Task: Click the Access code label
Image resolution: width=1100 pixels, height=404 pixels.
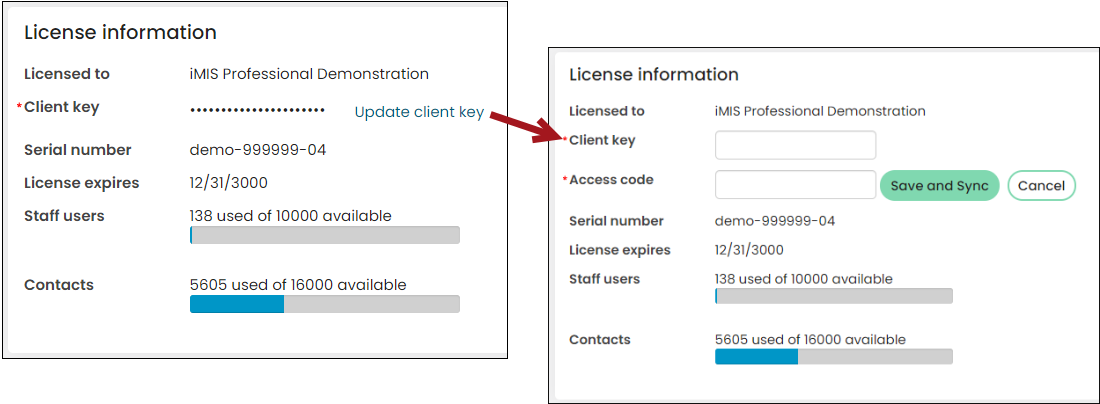Action: point(611,180)
